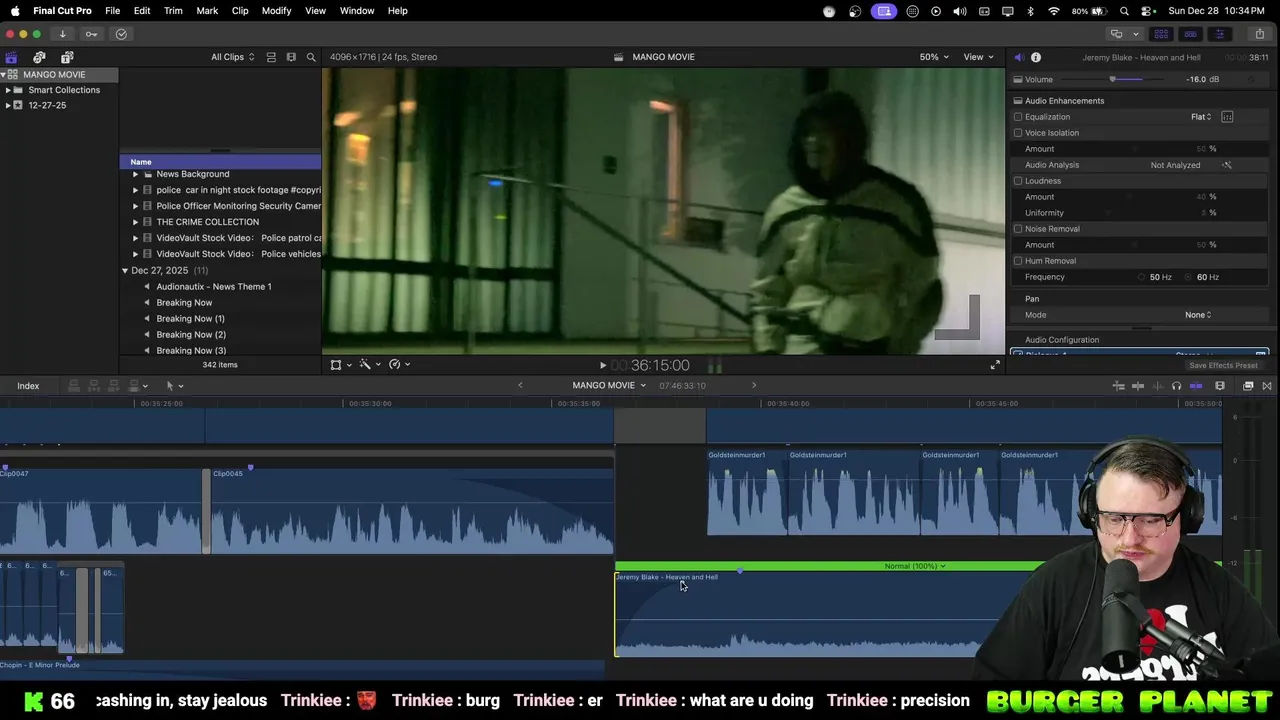This screenshot has height=720, width=1280.
Task: Open the MANGO MOVIE project dropdown
Action: pyautogui.click(x=609, y=386)
